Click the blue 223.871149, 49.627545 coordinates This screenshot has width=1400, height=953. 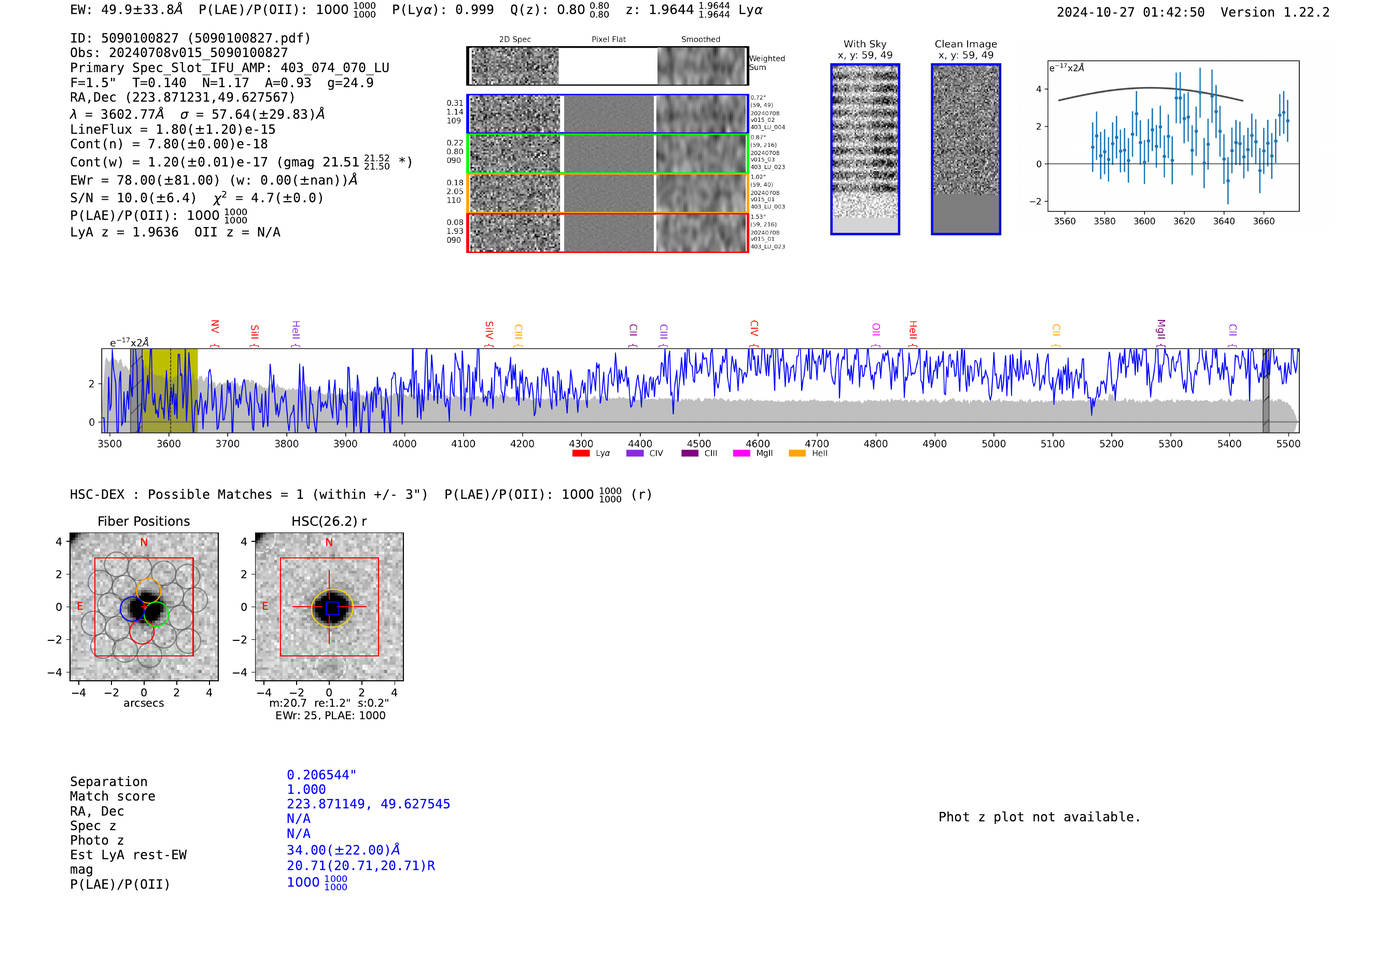368,804
